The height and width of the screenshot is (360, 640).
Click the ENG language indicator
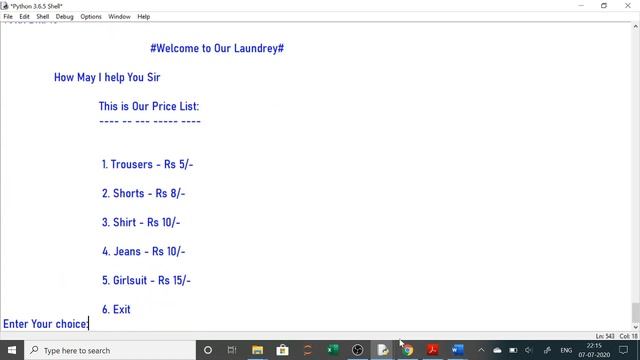coord(566,350)
